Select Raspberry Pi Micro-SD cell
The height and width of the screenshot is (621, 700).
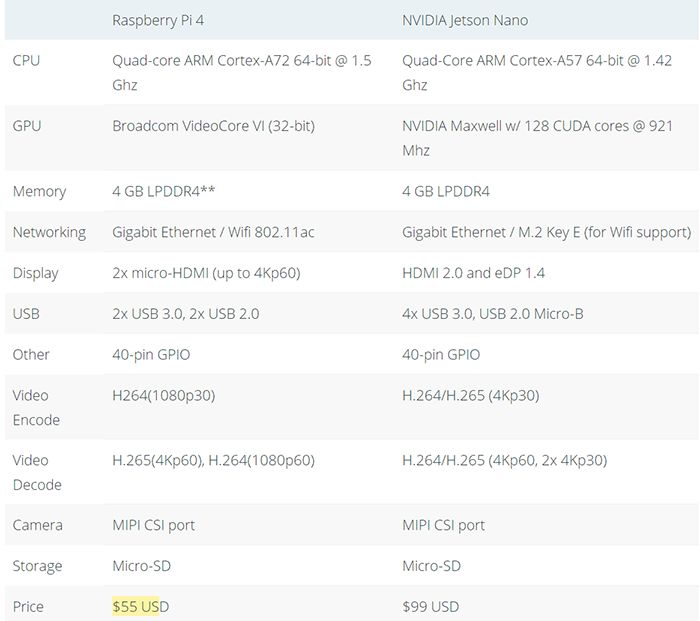141,566
